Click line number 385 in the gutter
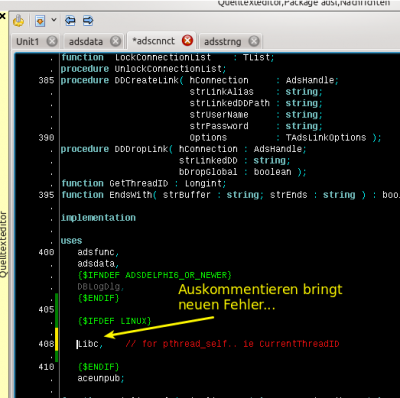 [x=46, y=80]
